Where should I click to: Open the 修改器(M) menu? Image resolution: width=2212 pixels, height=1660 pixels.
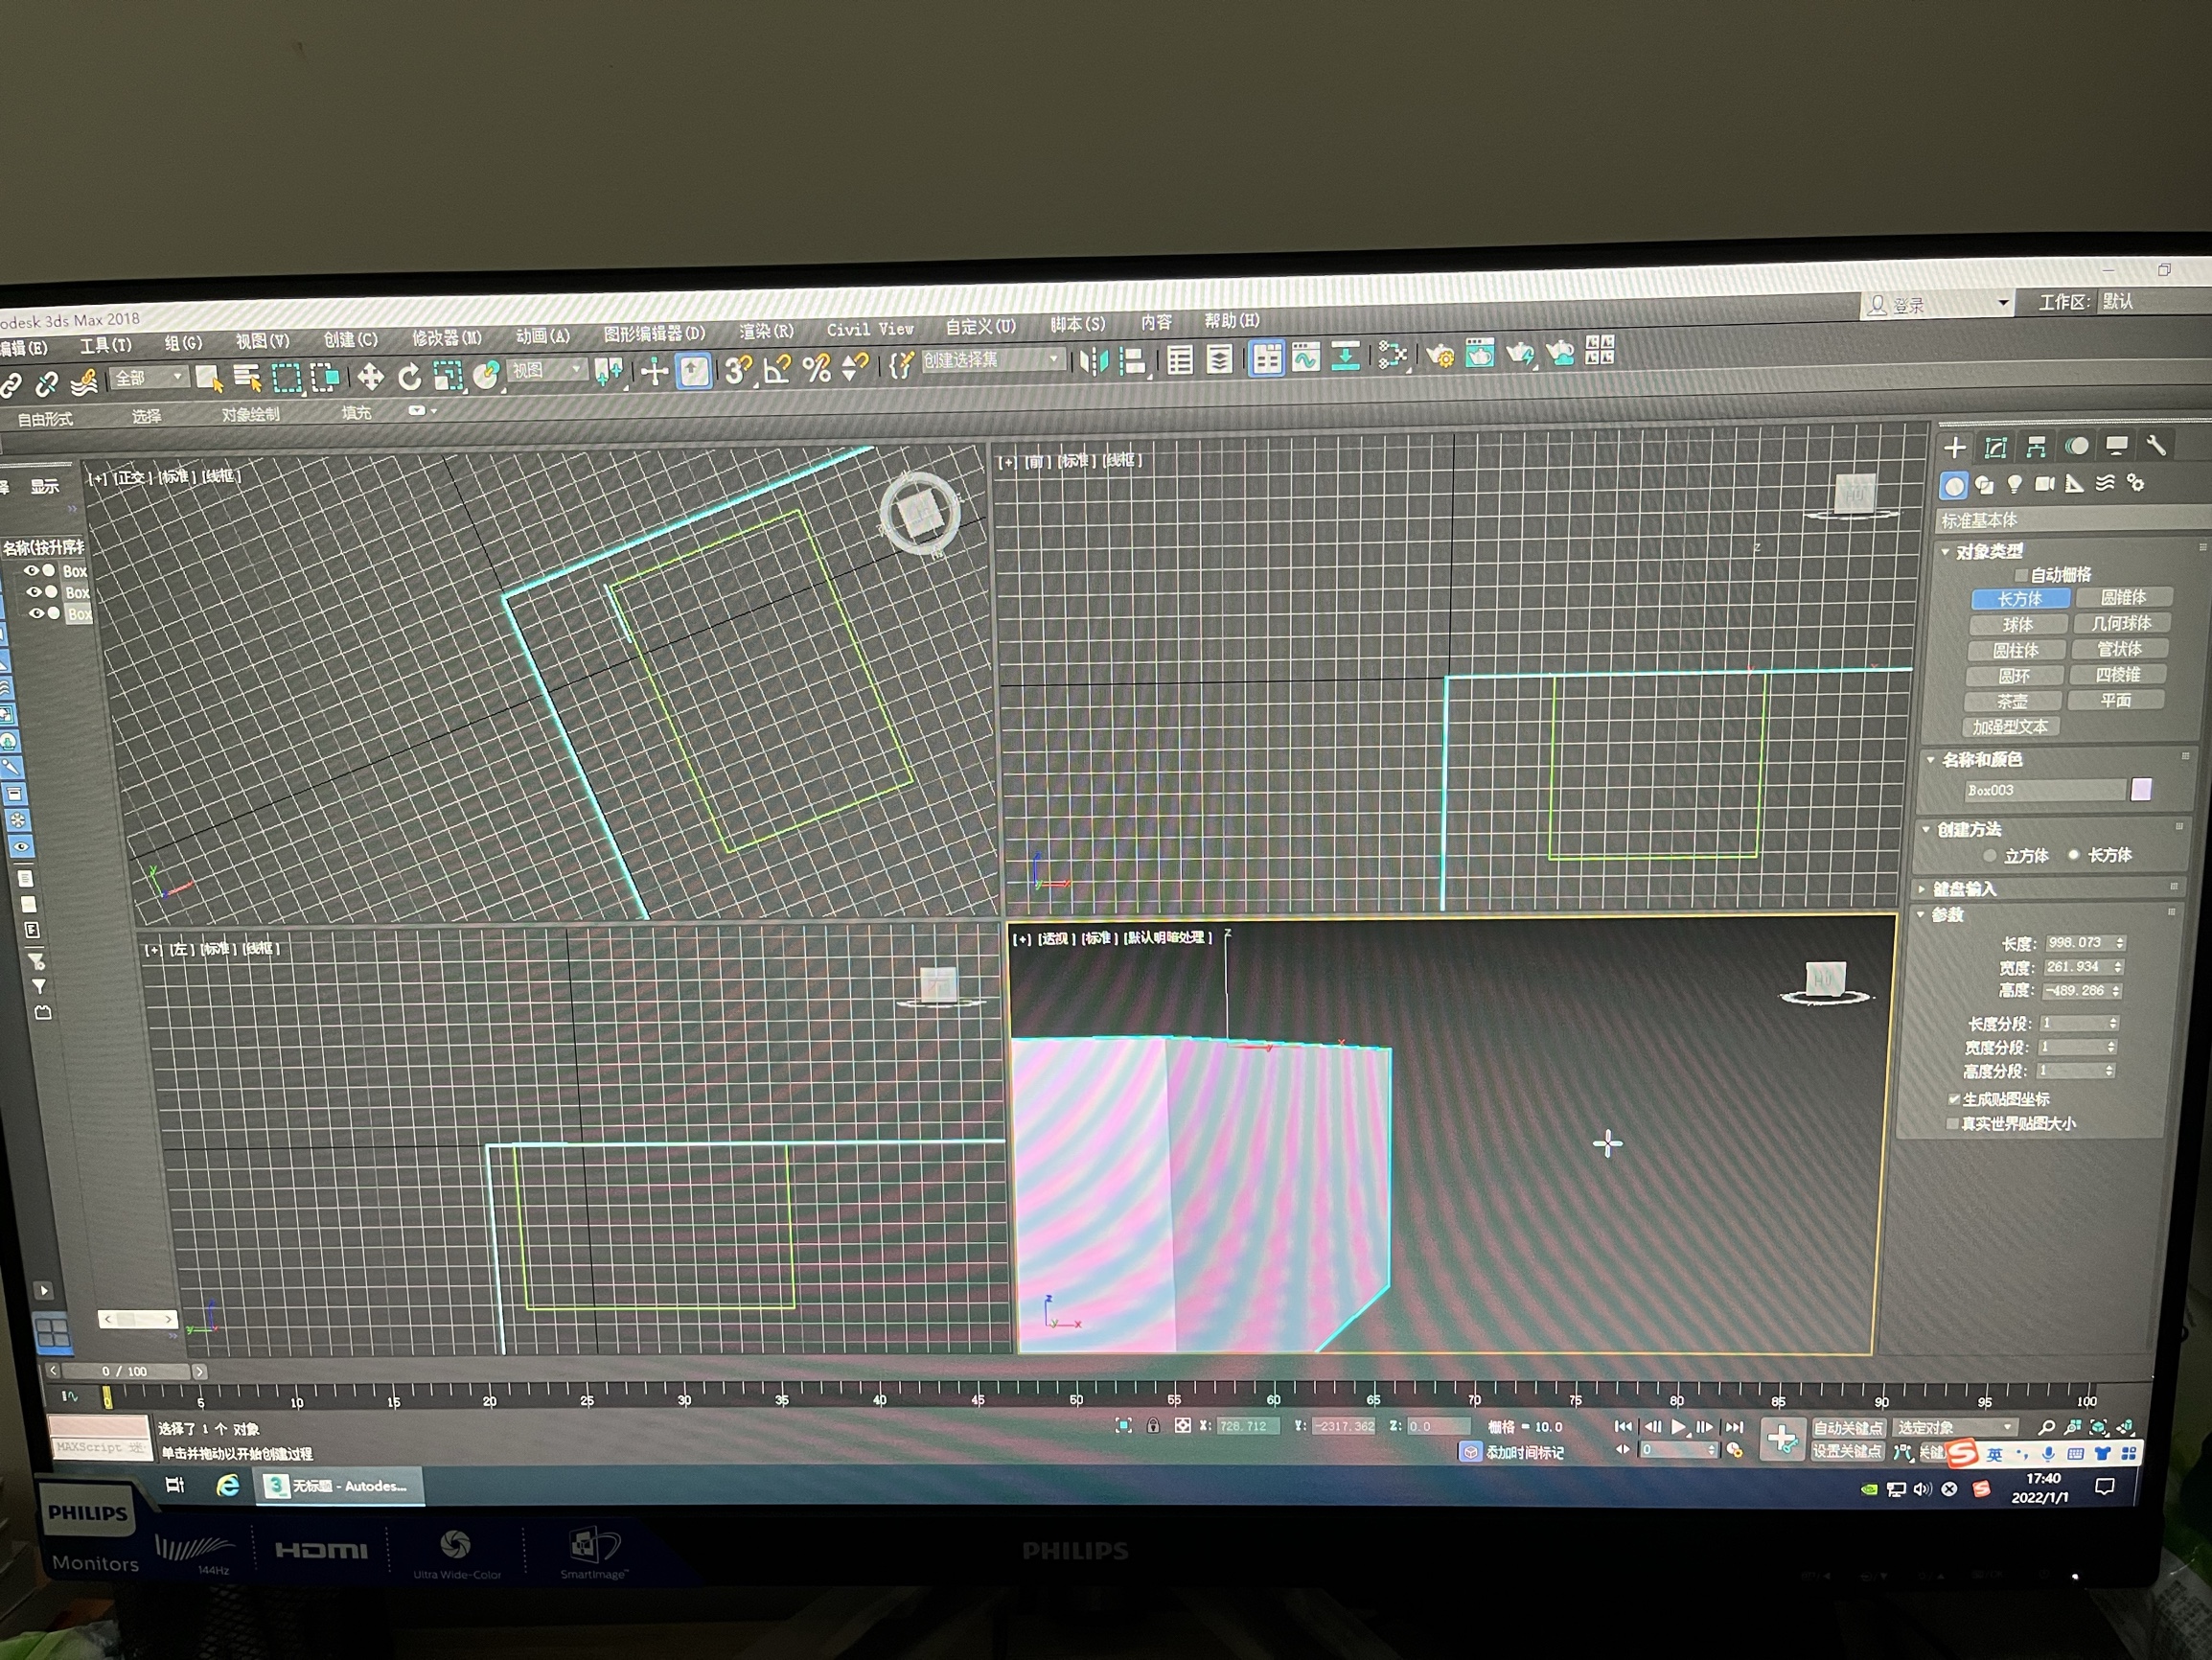pyautogui.click(x=446, y=338)
